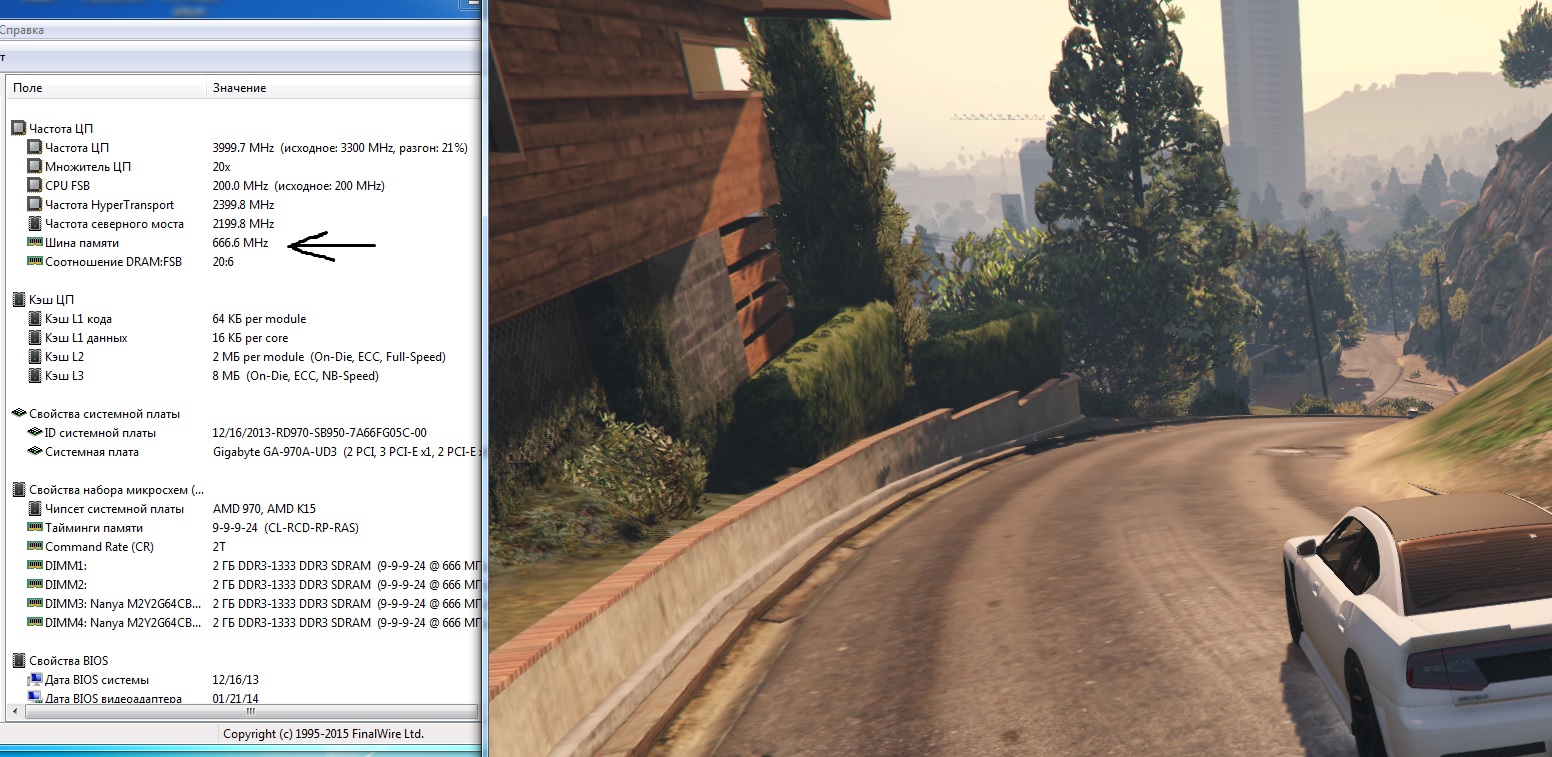Screen dimensions: 1552x757
Task: Select the Кэш L2 value '2 МБ per module'
Action: tap(258, 357)
